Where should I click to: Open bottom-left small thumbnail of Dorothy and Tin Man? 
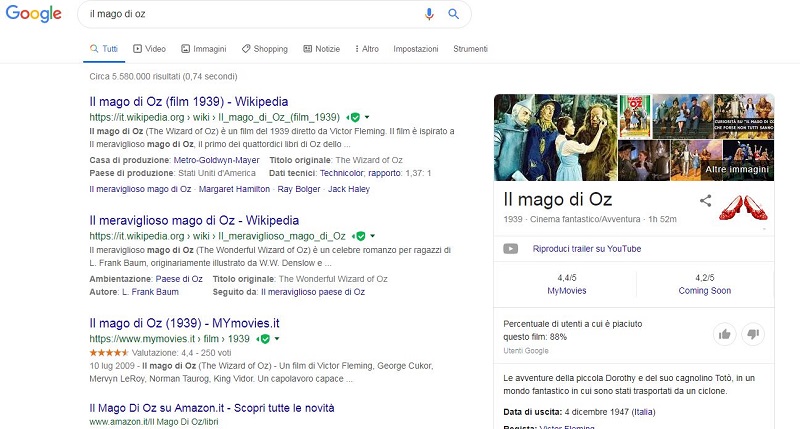click(x=644, y=160)
